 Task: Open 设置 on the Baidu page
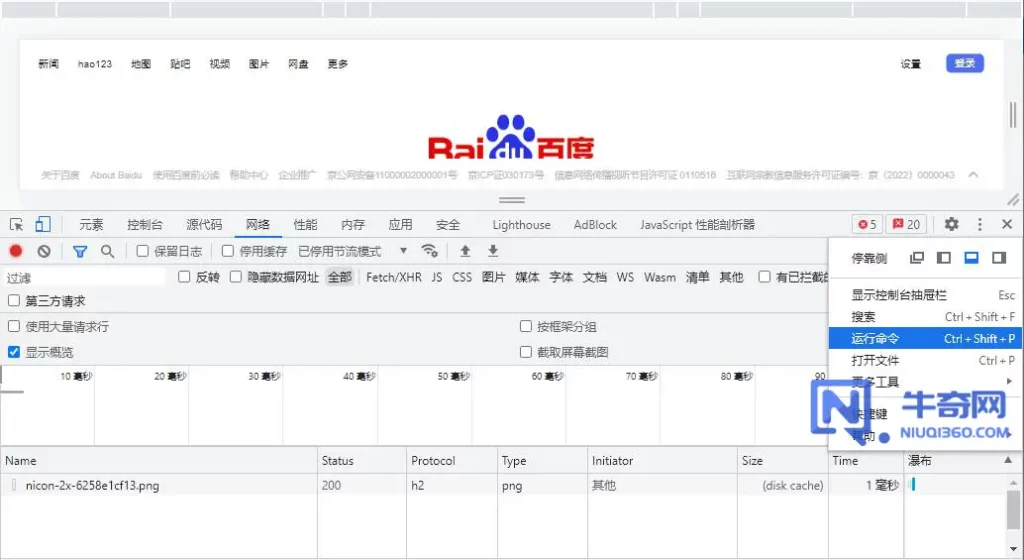coord(911,63)
